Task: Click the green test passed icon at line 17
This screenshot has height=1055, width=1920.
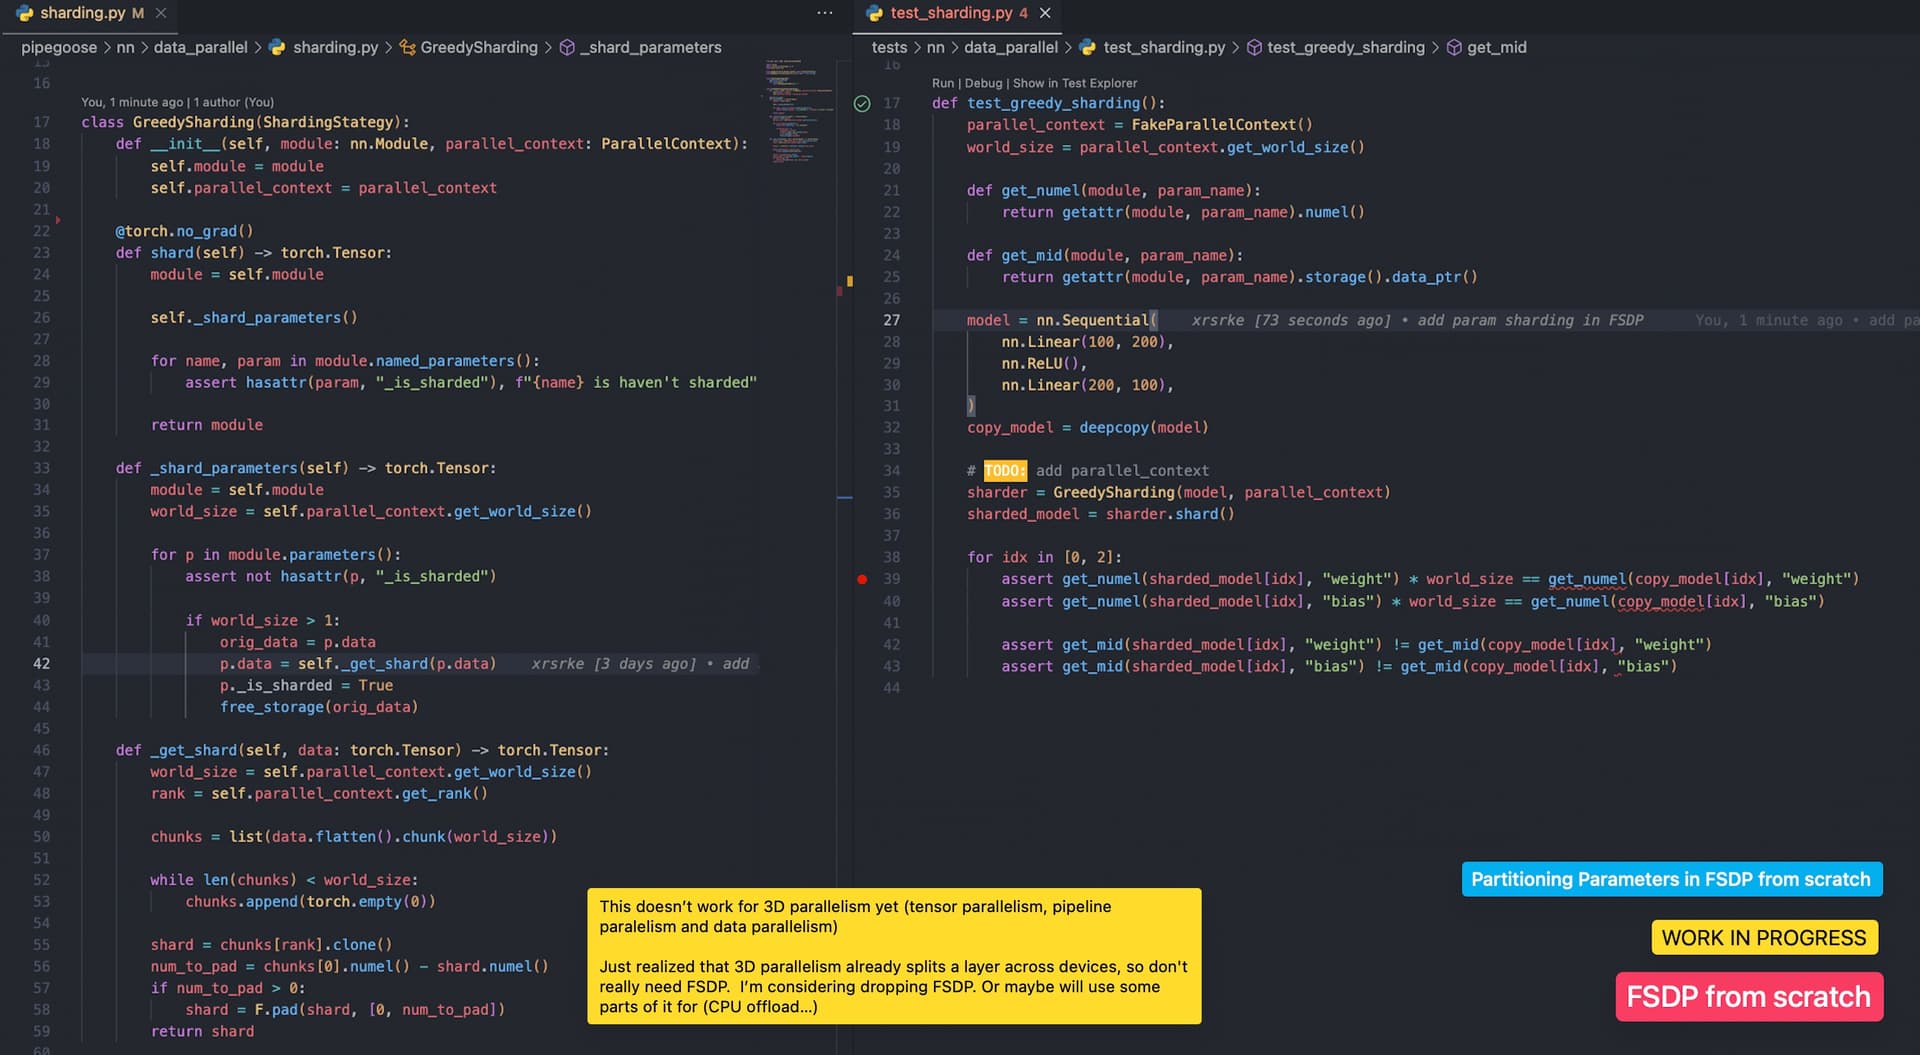Action: pyautogui.click(x=862, y=103)
